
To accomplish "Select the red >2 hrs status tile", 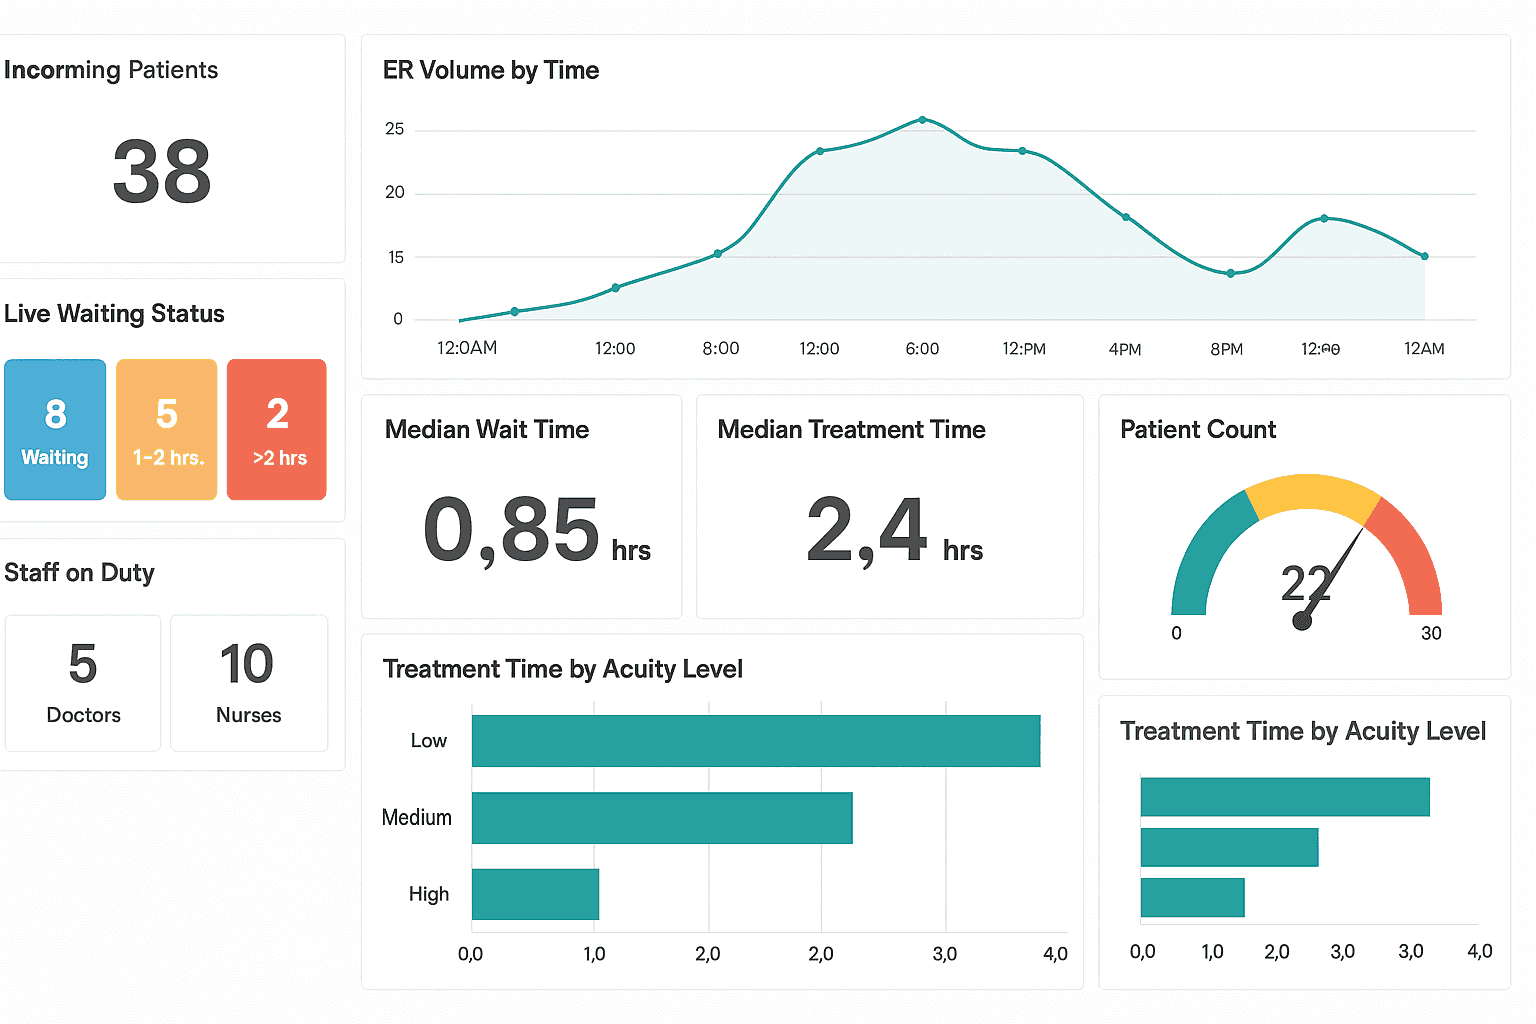I will click(276, 429).
